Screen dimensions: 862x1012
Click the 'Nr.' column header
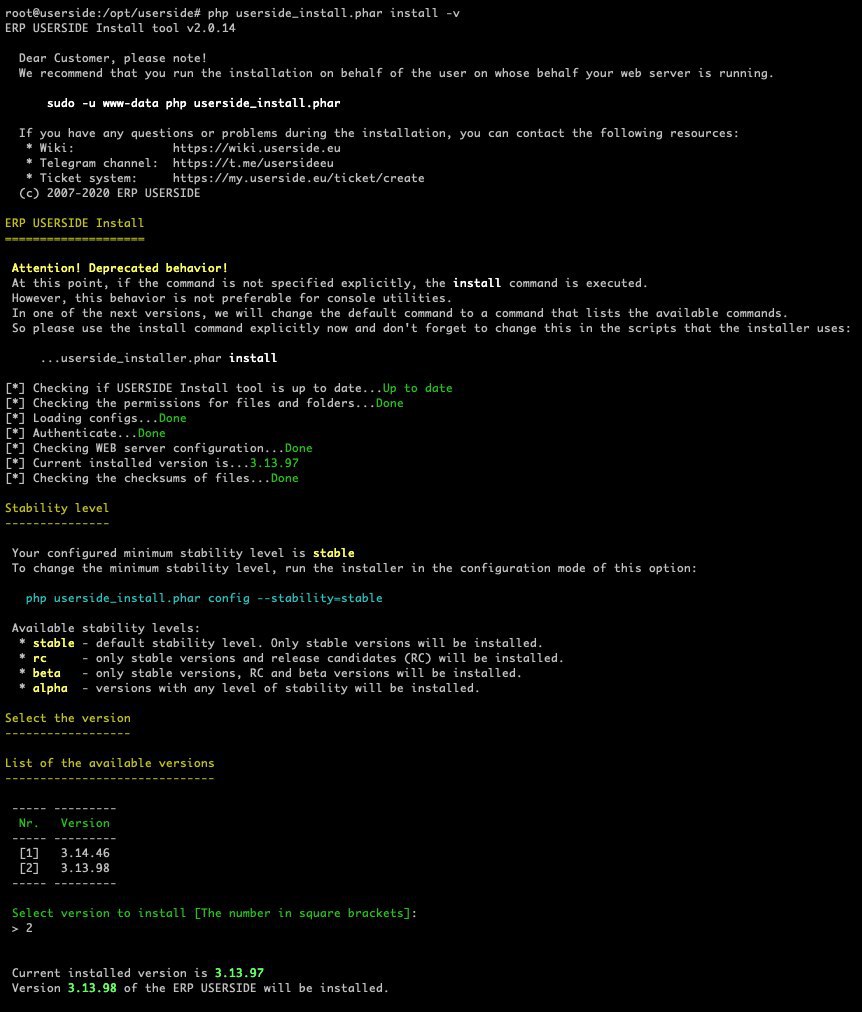click(x=28, y=823)
